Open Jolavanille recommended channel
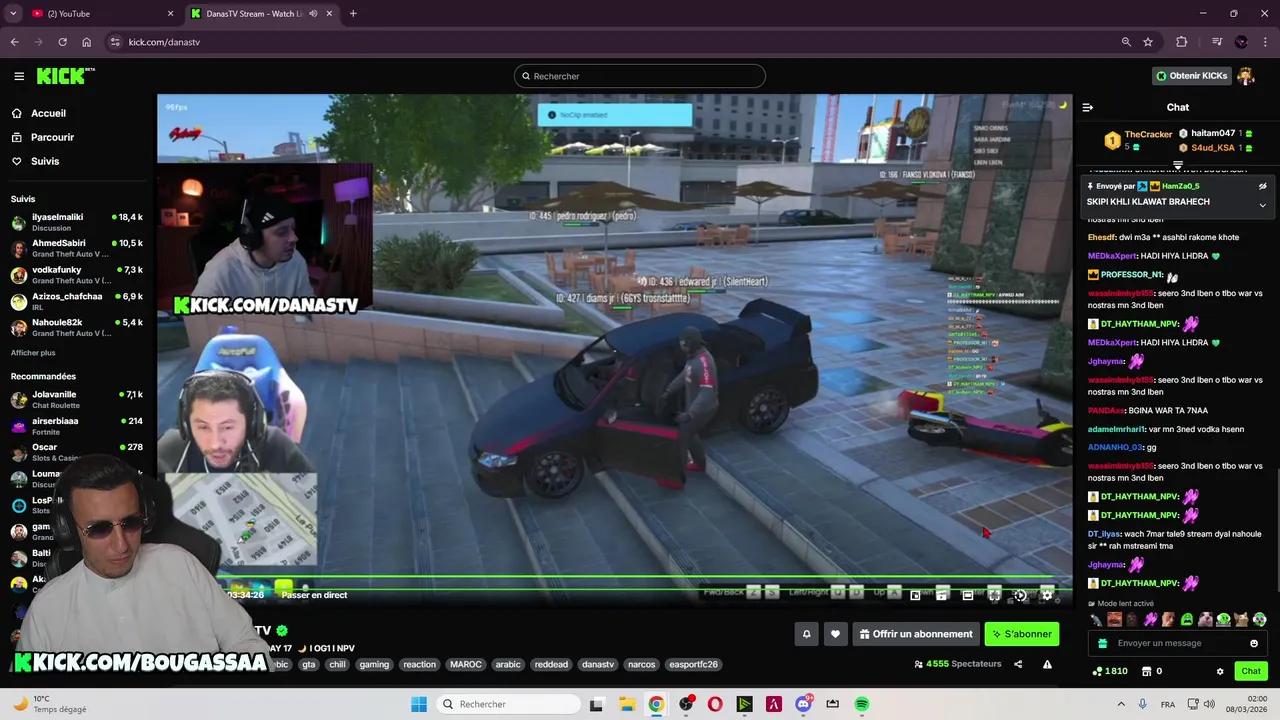This screenshot has width=1280, height=720. [x=77, y=399]
